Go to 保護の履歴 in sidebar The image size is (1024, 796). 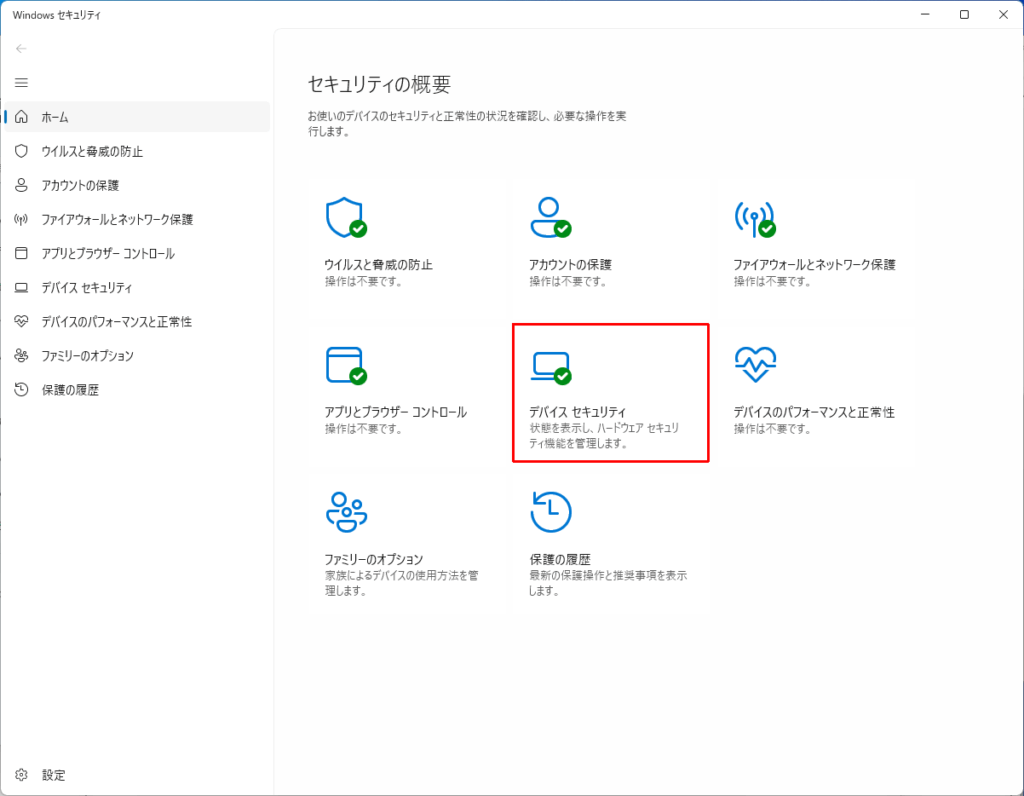[x=136, y=389]
